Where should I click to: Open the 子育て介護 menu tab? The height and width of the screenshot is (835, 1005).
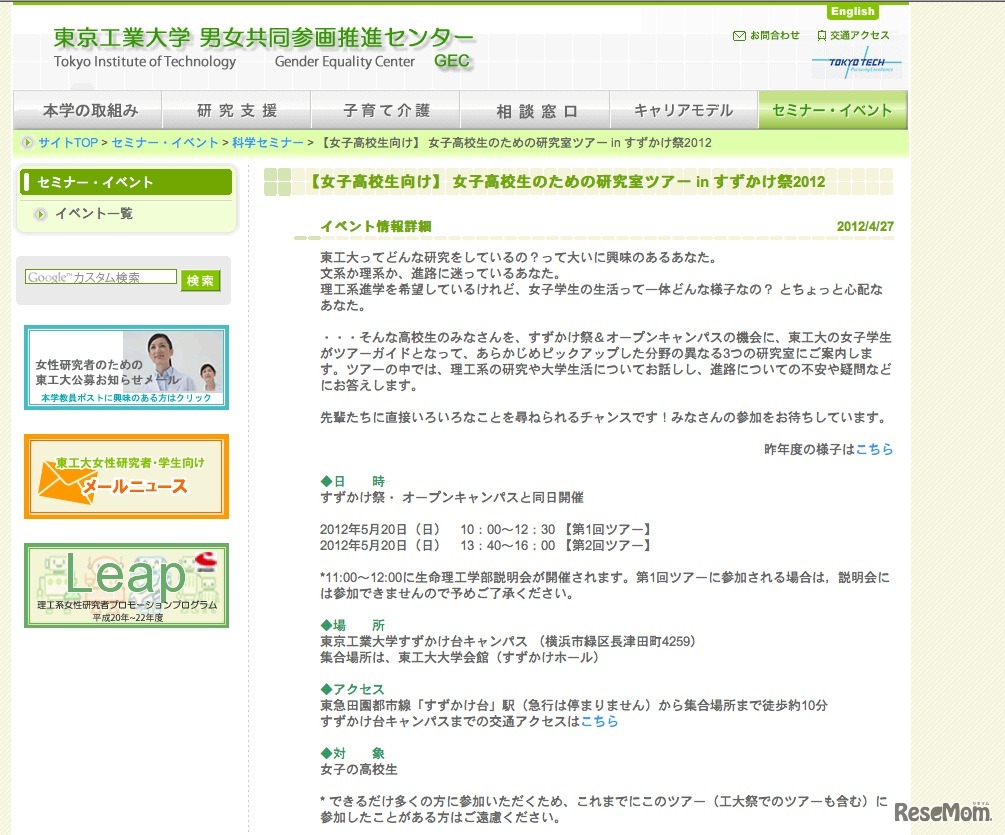pos(386,110)
